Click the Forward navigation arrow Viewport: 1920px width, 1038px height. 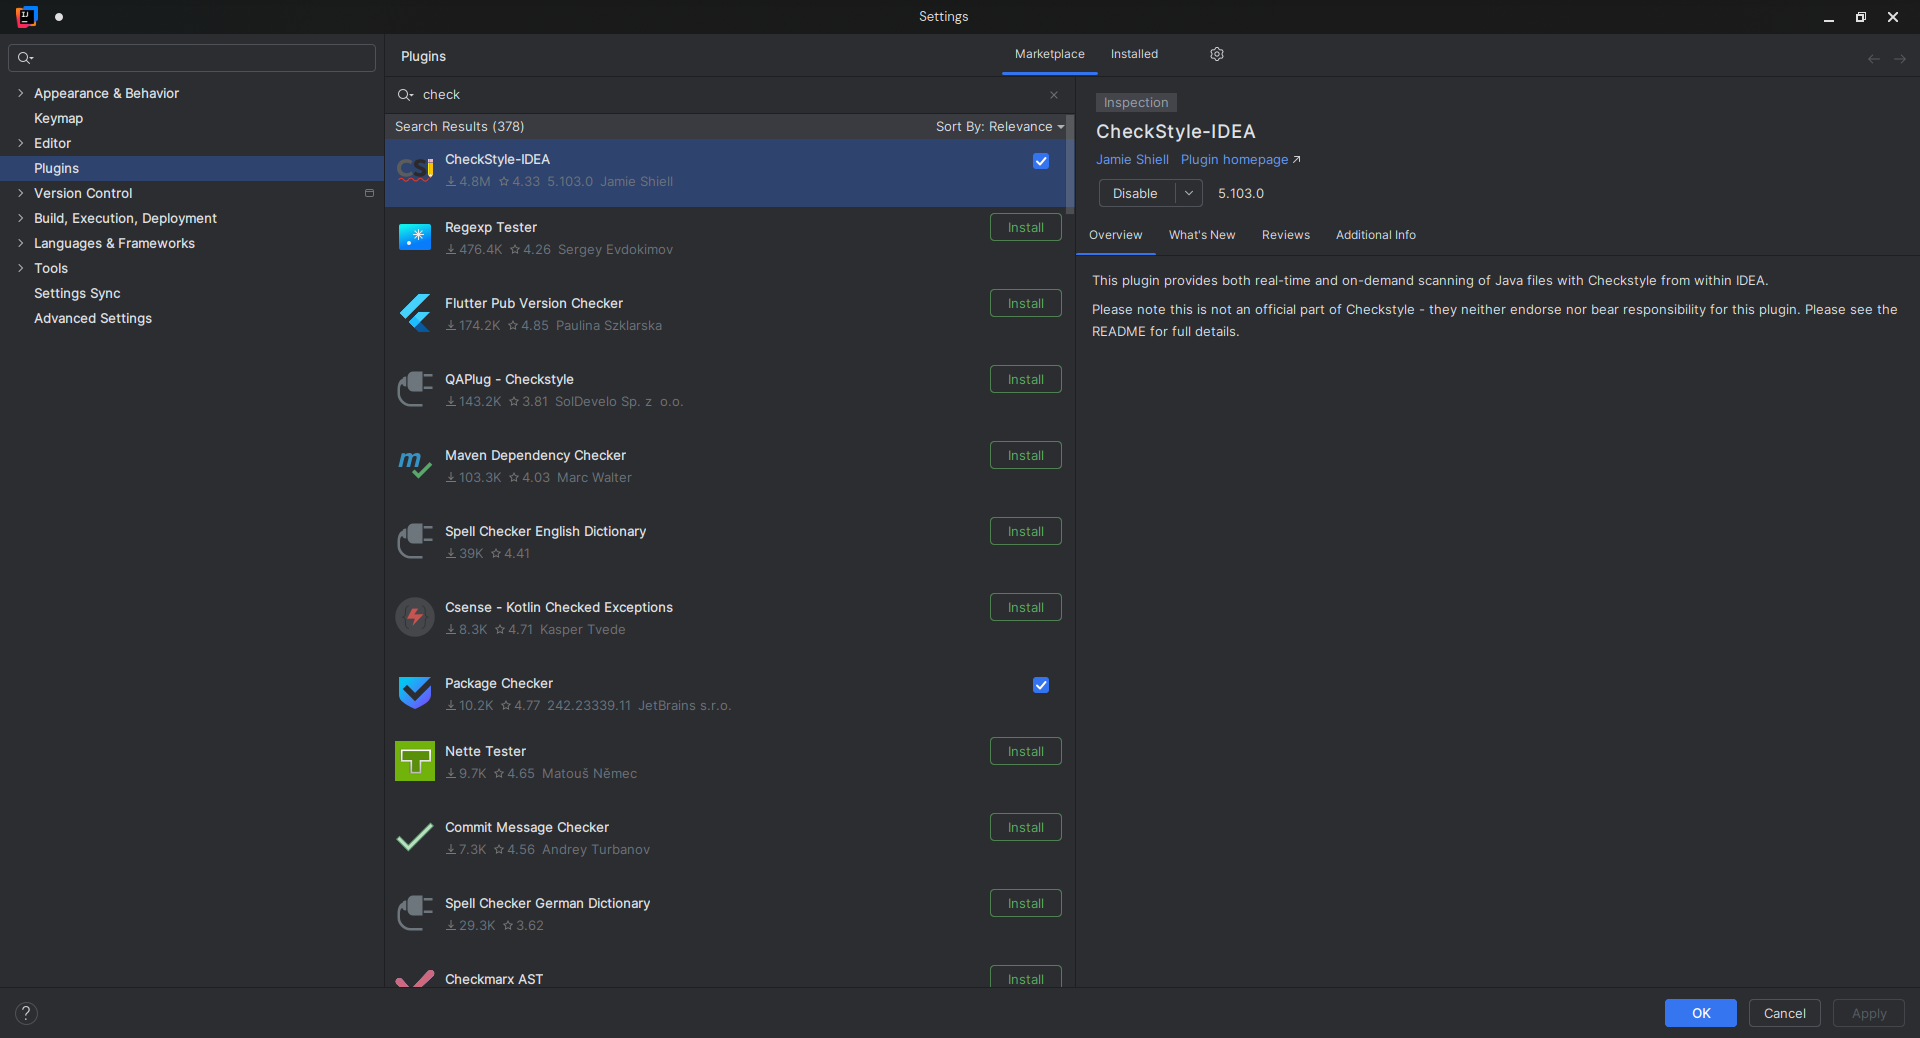tap(1900, 59)
